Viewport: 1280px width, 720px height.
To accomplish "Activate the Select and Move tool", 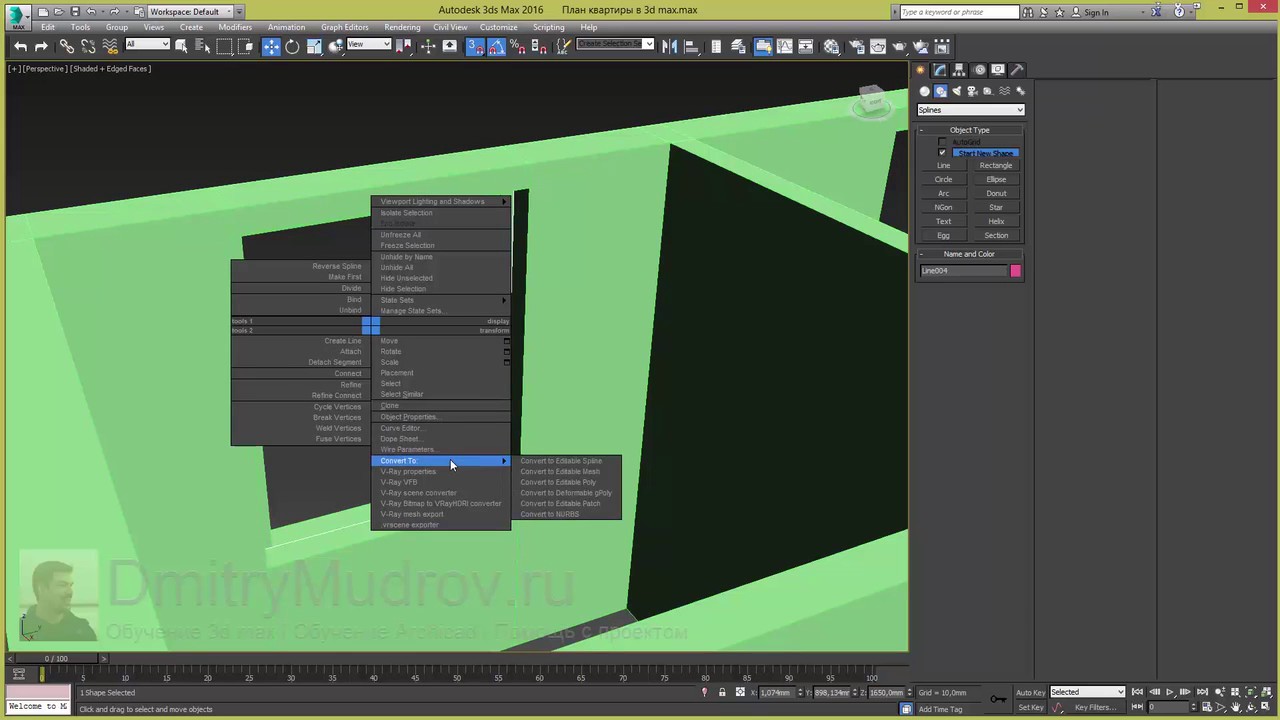I will pos(271,47).
